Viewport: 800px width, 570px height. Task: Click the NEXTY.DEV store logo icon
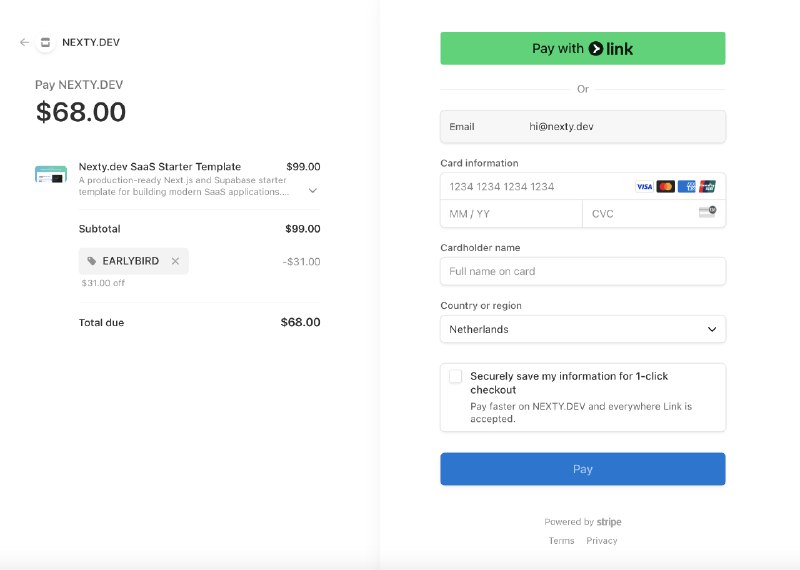coord(45,42)
